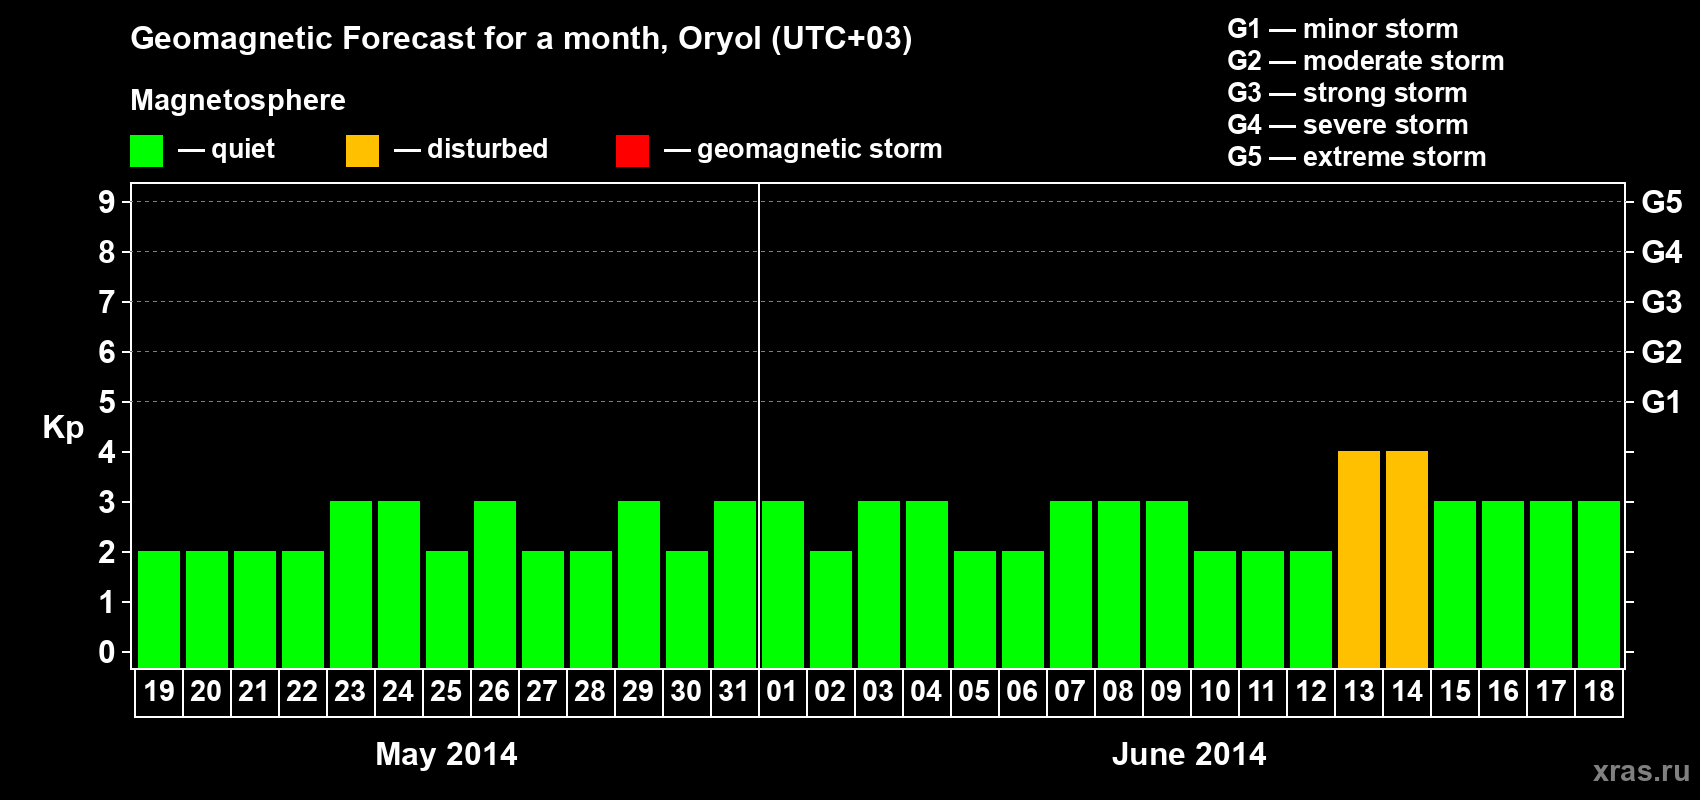The height and width of the screenshot is (800, 1700).
Task: Click the G3 right axis label
Action: (x=1662, y=302)
